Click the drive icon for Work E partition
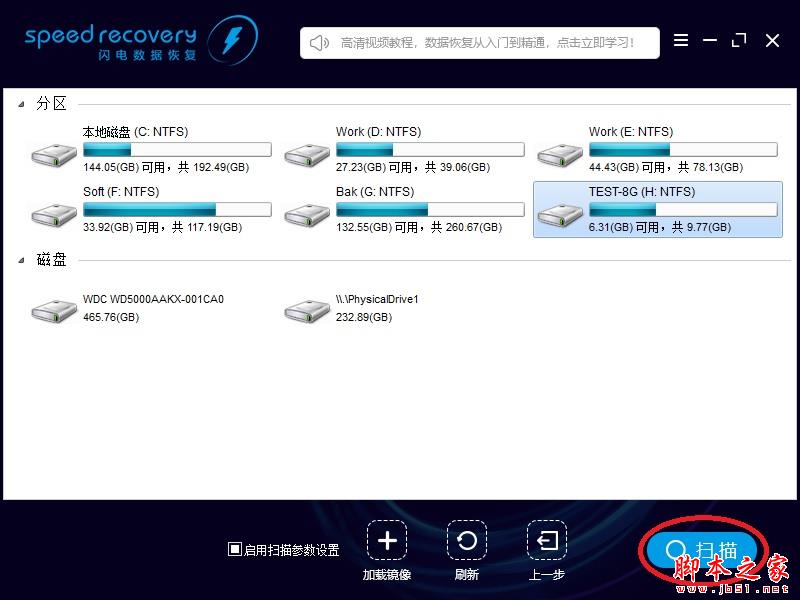This screenshot has height=600, width=800. click(x=560, y=155)
